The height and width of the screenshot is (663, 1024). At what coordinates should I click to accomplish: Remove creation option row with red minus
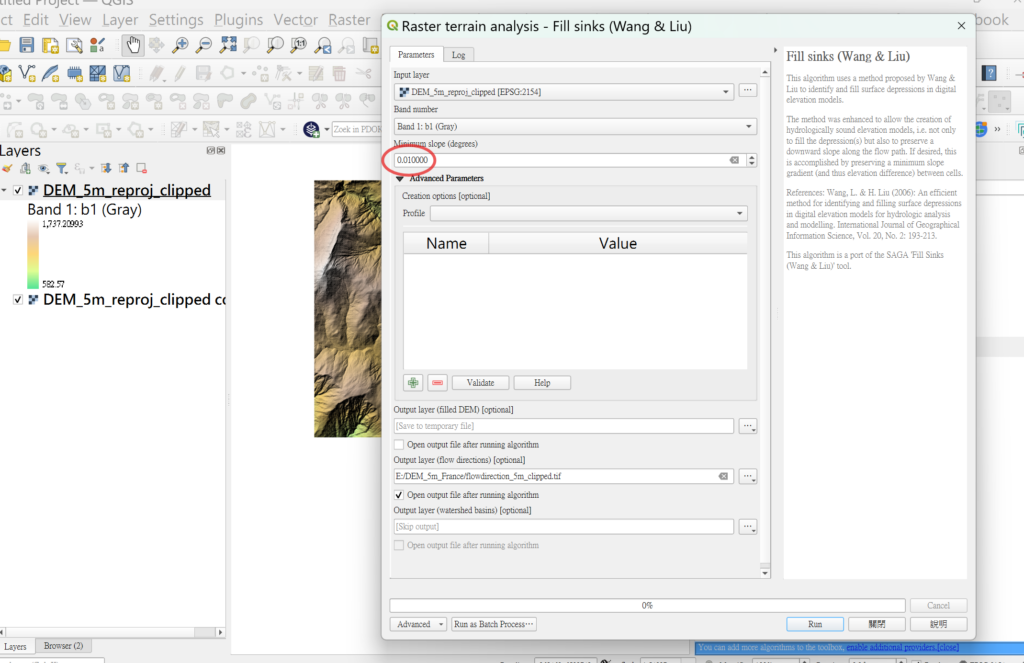pyautogui.click(x=437, y=383)
